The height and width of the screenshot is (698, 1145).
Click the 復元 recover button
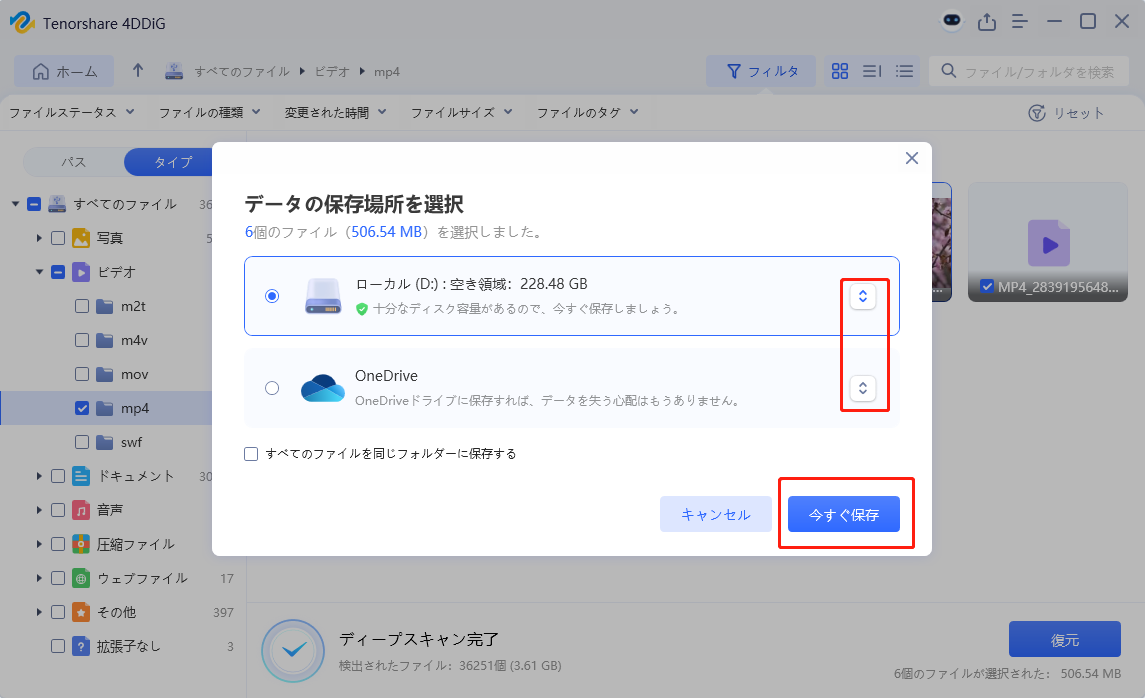coord(1065,640)
